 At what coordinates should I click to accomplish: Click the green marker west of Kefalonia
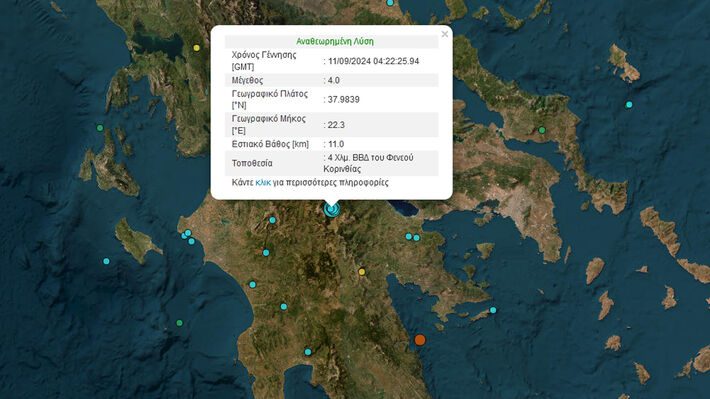tap(100, 128)
